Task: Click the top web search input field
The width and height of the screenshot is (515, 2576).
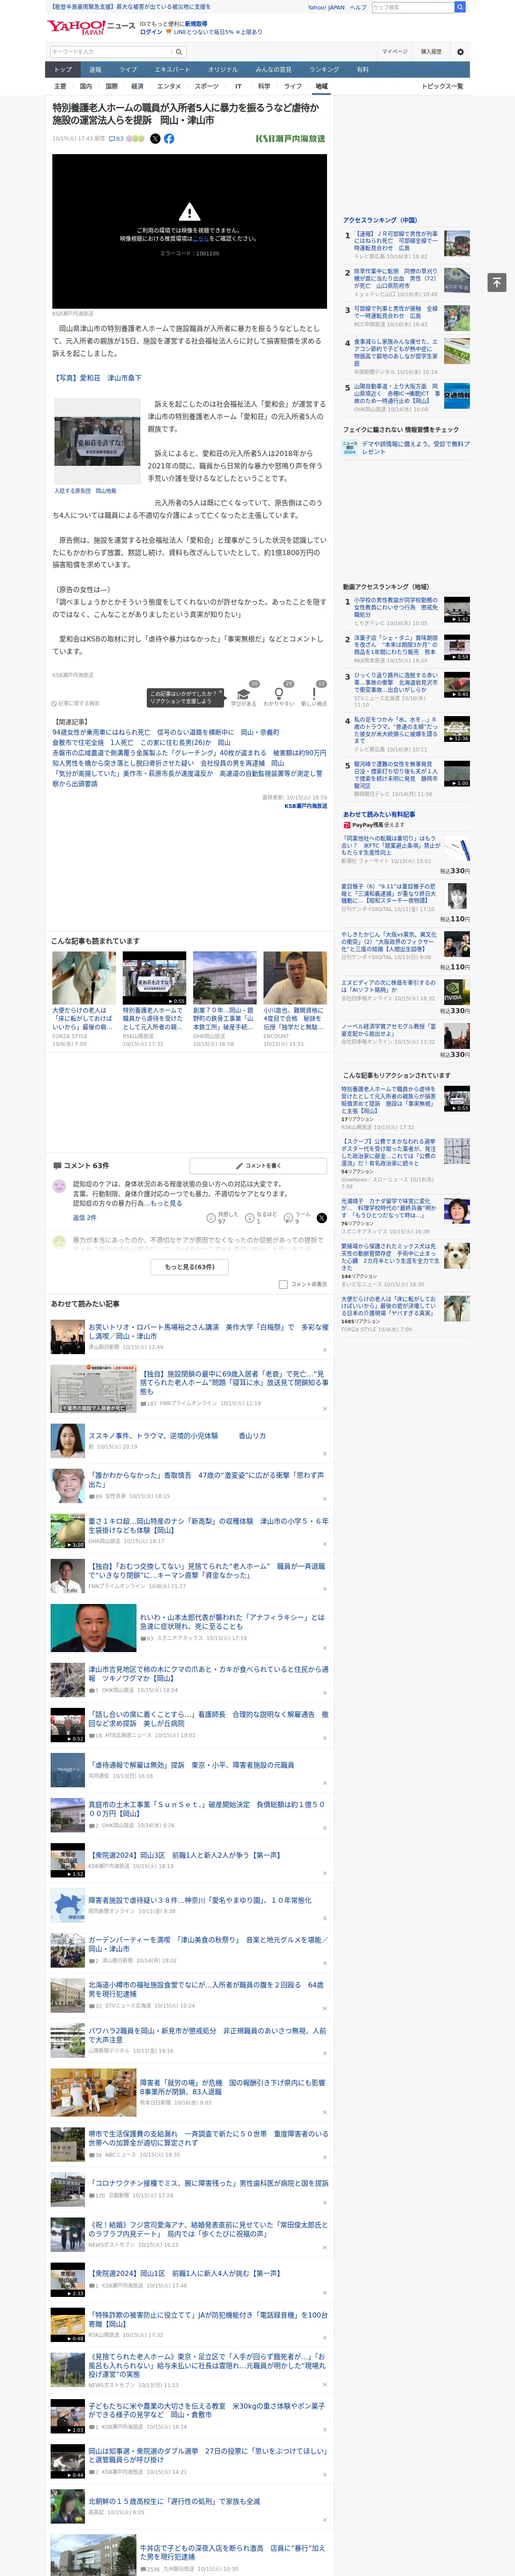Action: (412, 7)
